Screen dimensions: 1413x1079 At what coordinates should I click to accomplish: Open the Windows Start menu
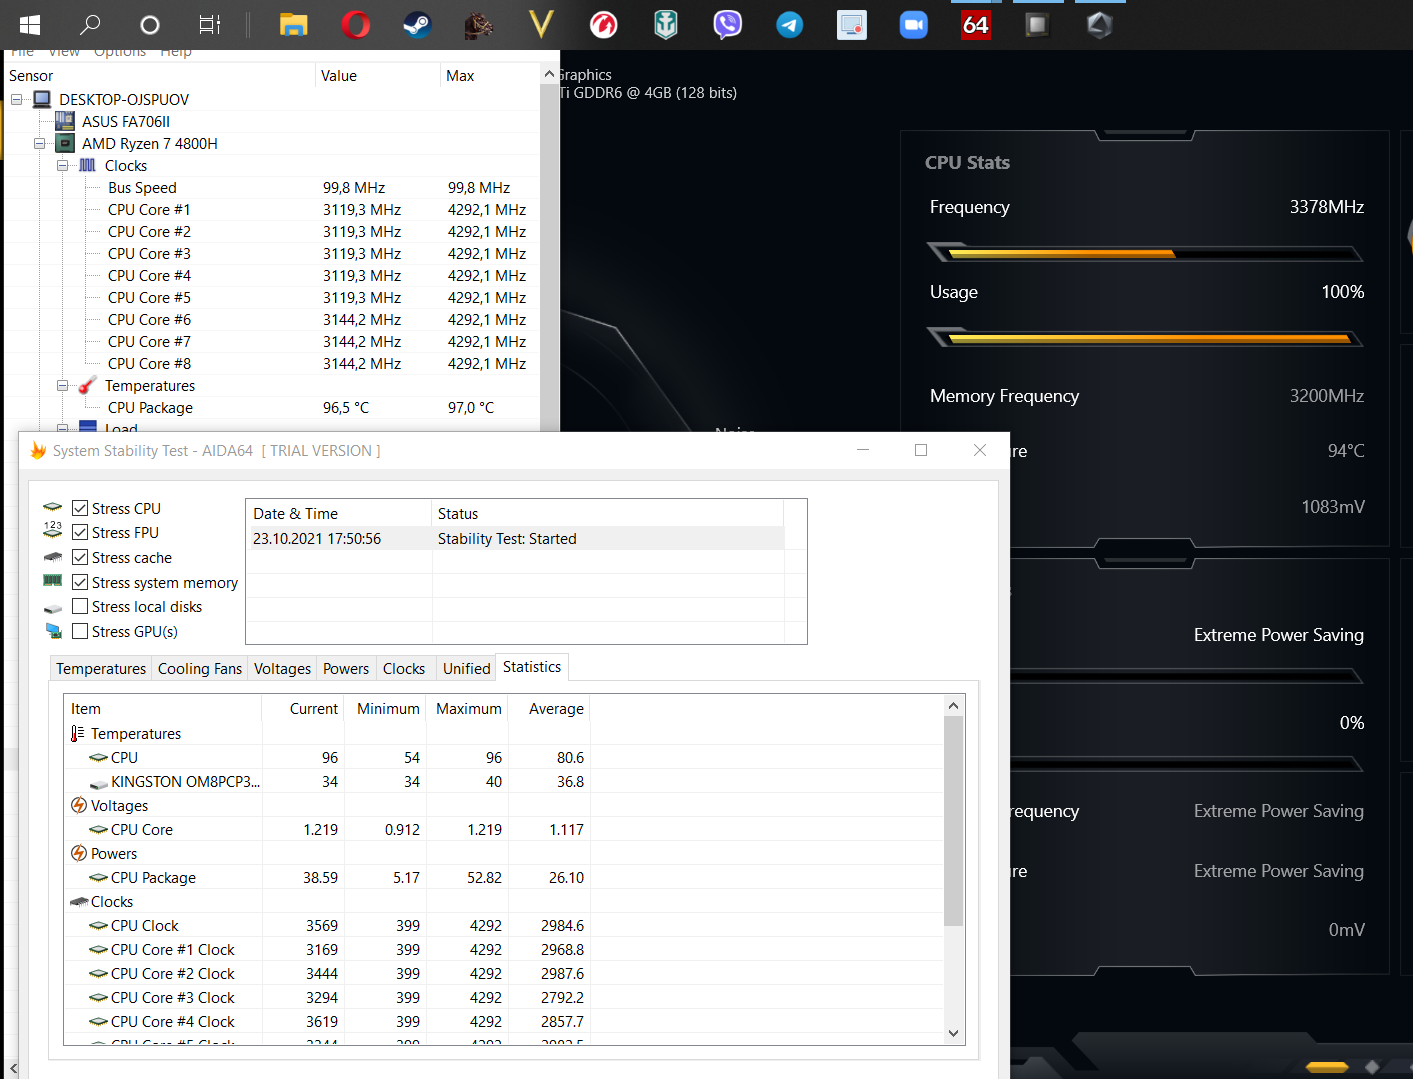click(x=30, y=25)
